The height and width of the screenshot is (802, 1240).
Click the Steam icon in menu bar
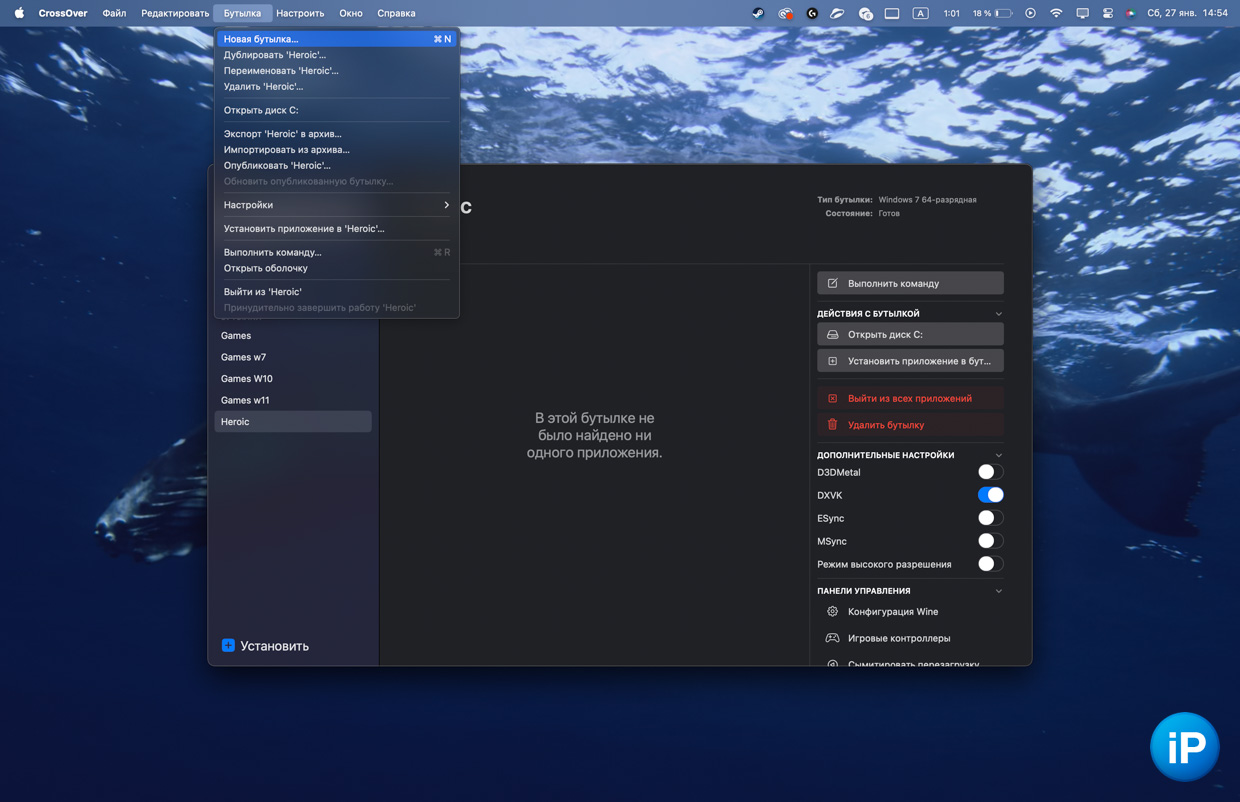tap(758, 13)
